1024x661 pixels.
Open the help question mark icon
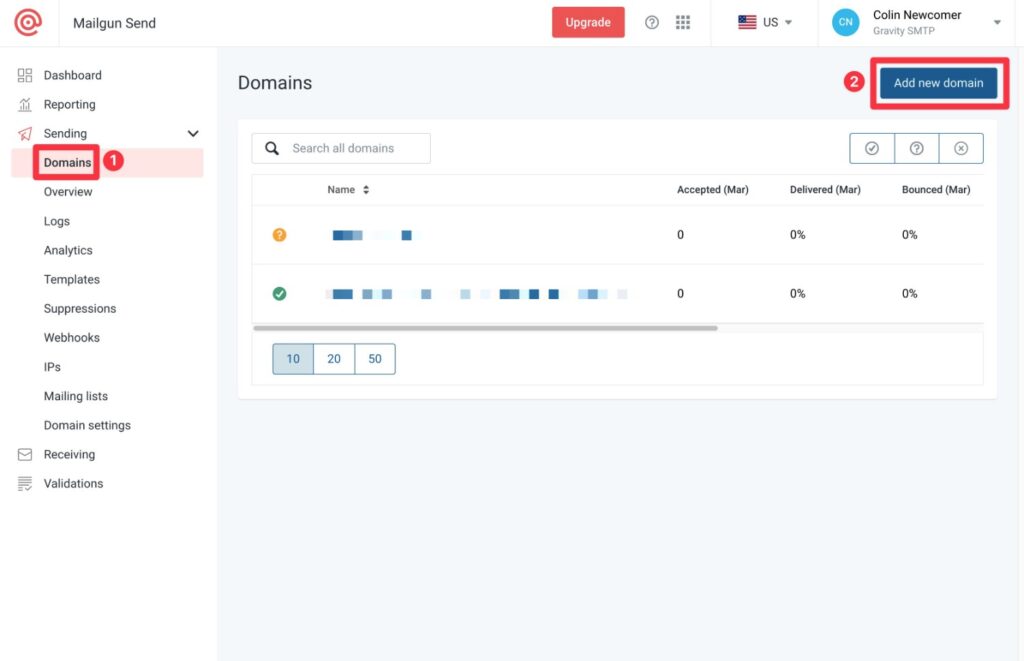pyautogui.click(x=652, y=22)
